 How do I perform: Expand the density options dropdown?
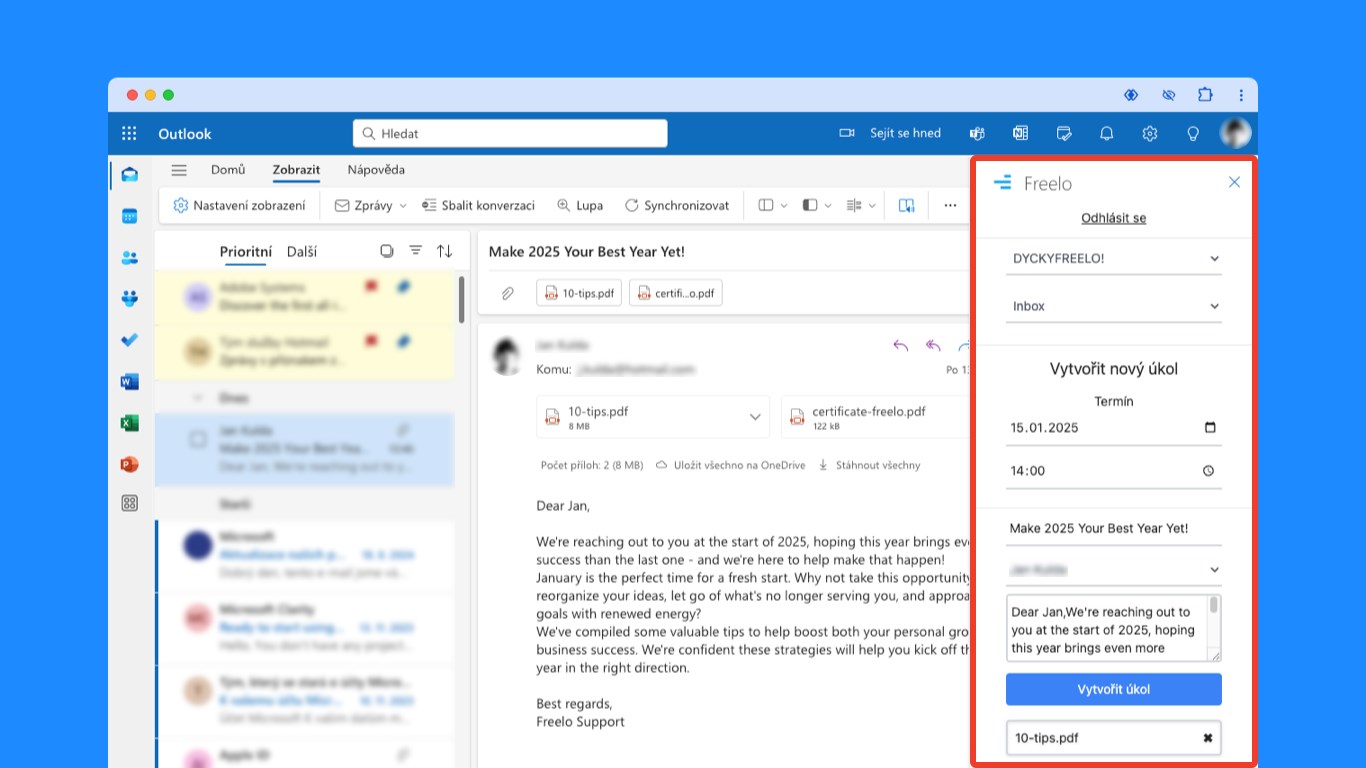(872, 205)
